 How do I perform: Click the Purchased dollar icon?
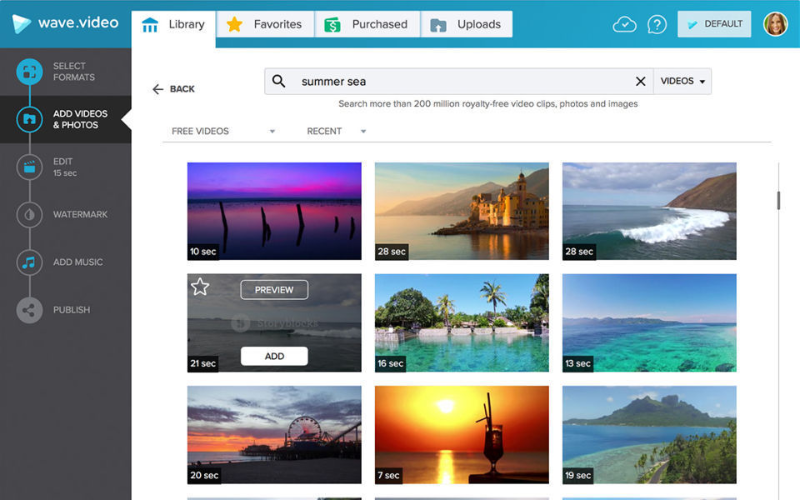point(332,24)
